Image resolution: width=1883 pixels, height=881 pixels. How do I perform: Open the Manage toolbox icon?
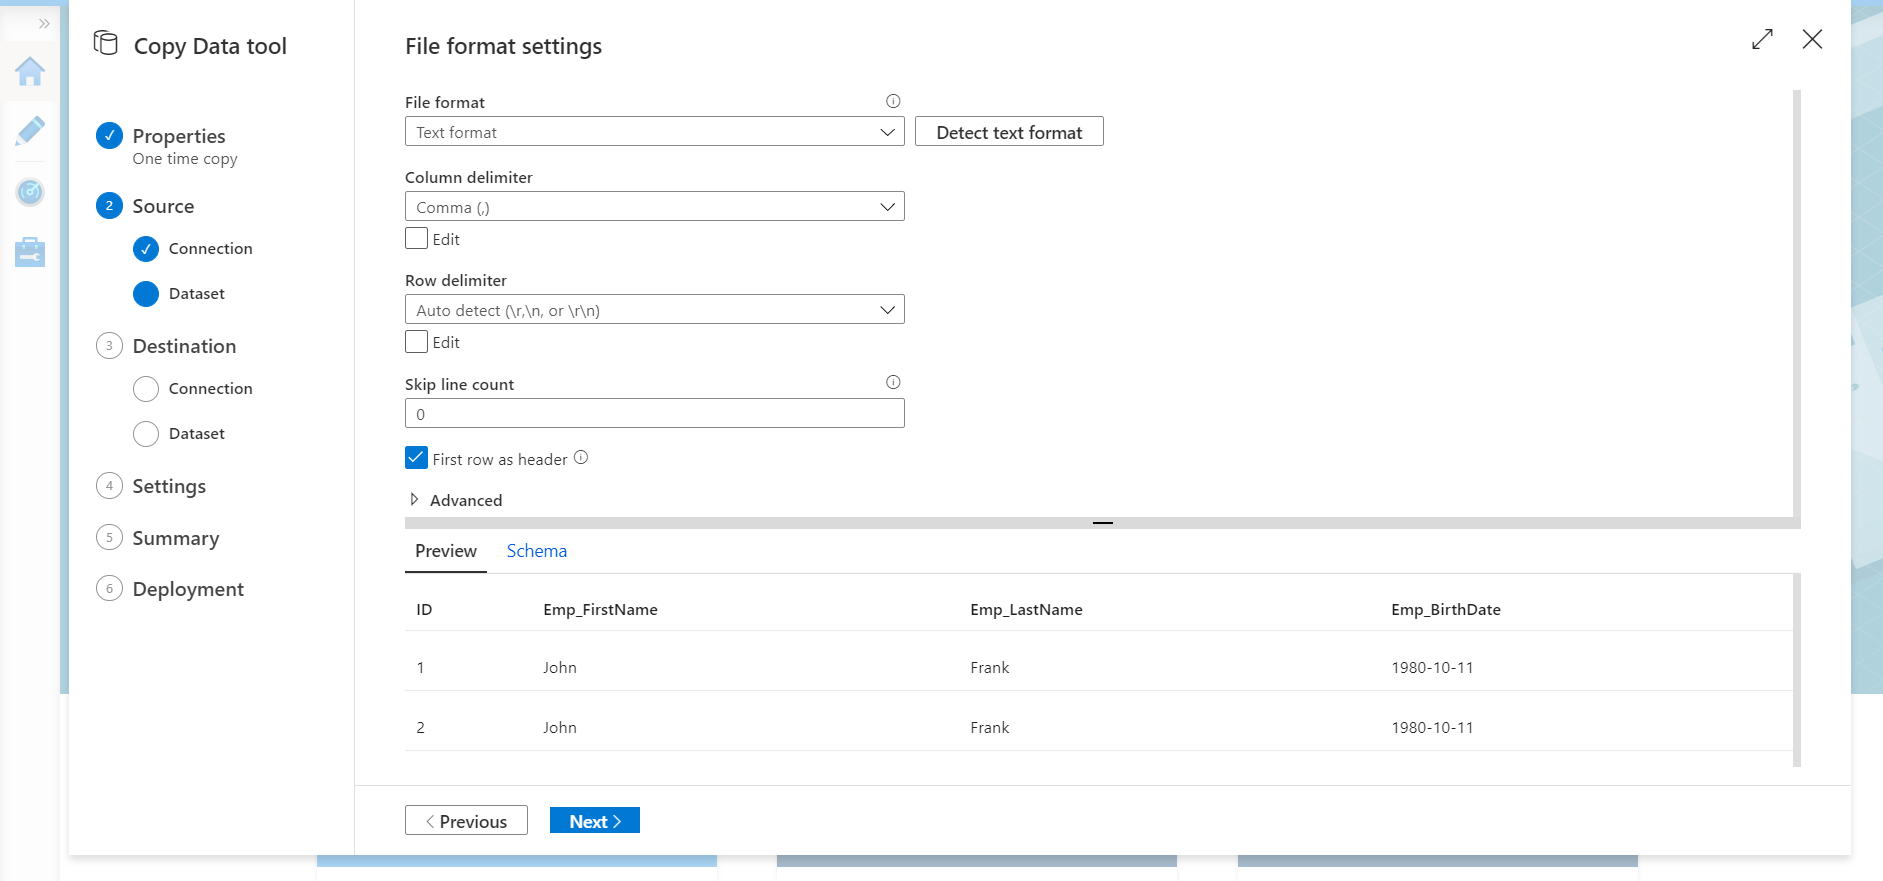click(x=30, y=252)
